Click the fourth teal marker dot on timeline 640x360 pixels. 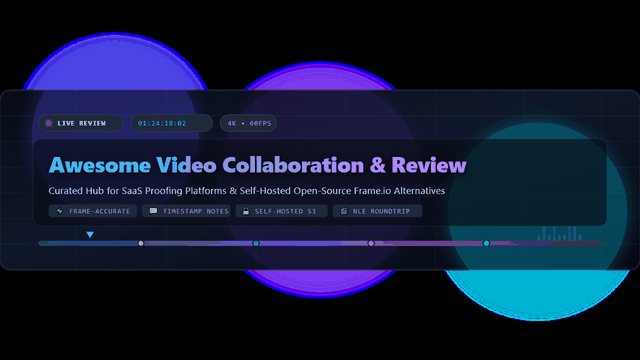coord(486,243)
